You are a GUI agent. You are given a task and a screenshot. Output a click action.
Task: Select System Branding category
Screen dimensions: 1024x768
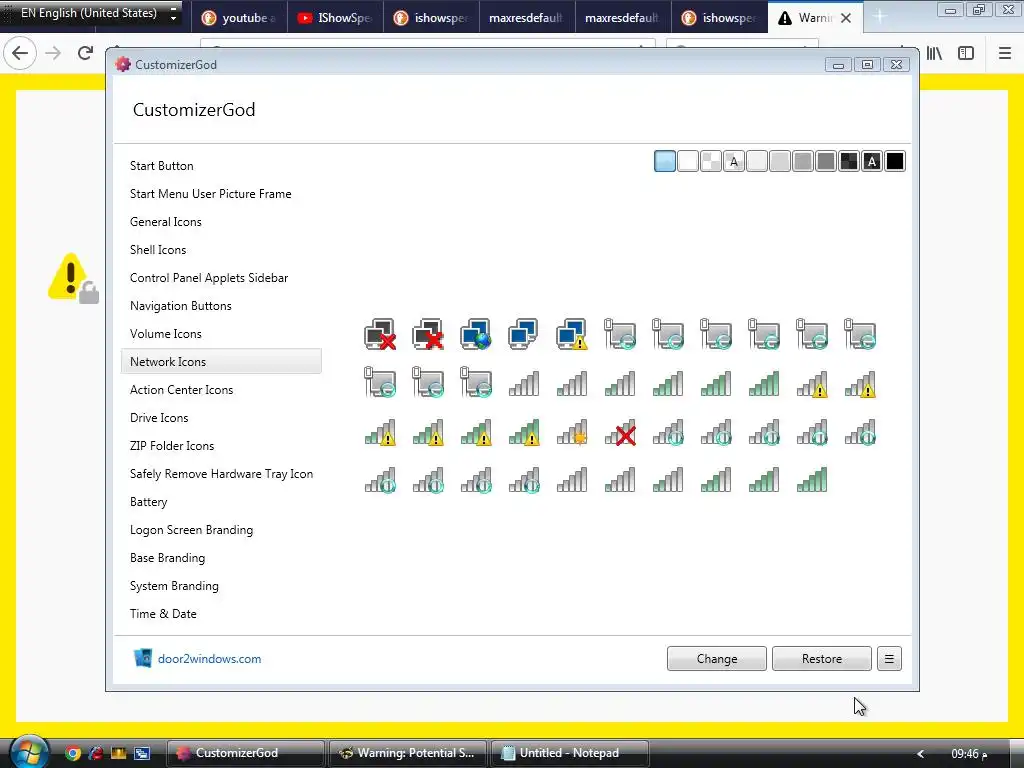(174, 586)
